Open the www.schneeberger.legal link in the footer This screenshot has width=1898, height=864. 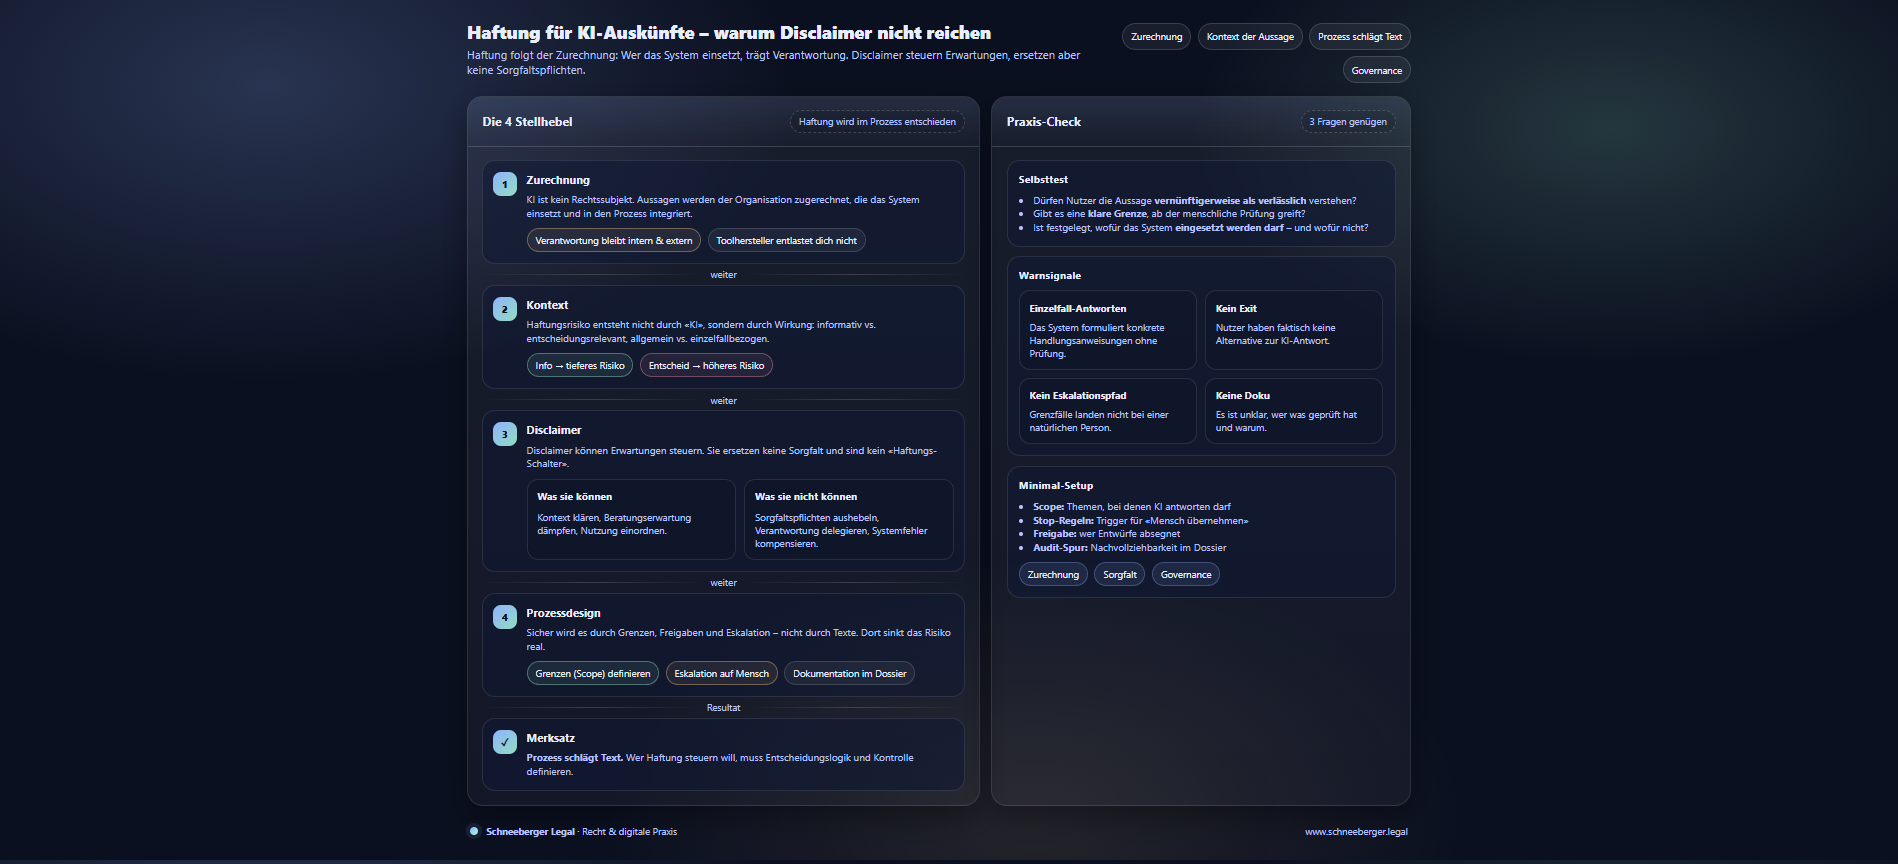pyautogui.click(x=1356, y=832)
